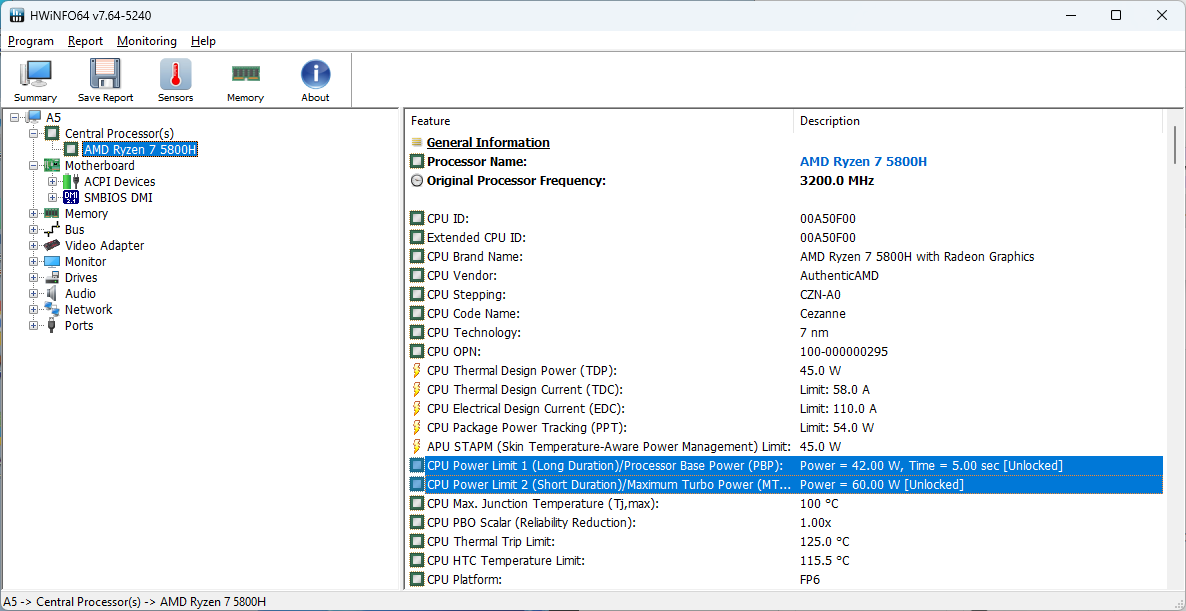Click the SMBIOS DMI icon
Screen dimensions: 1186x611
[x=71, y=197]
